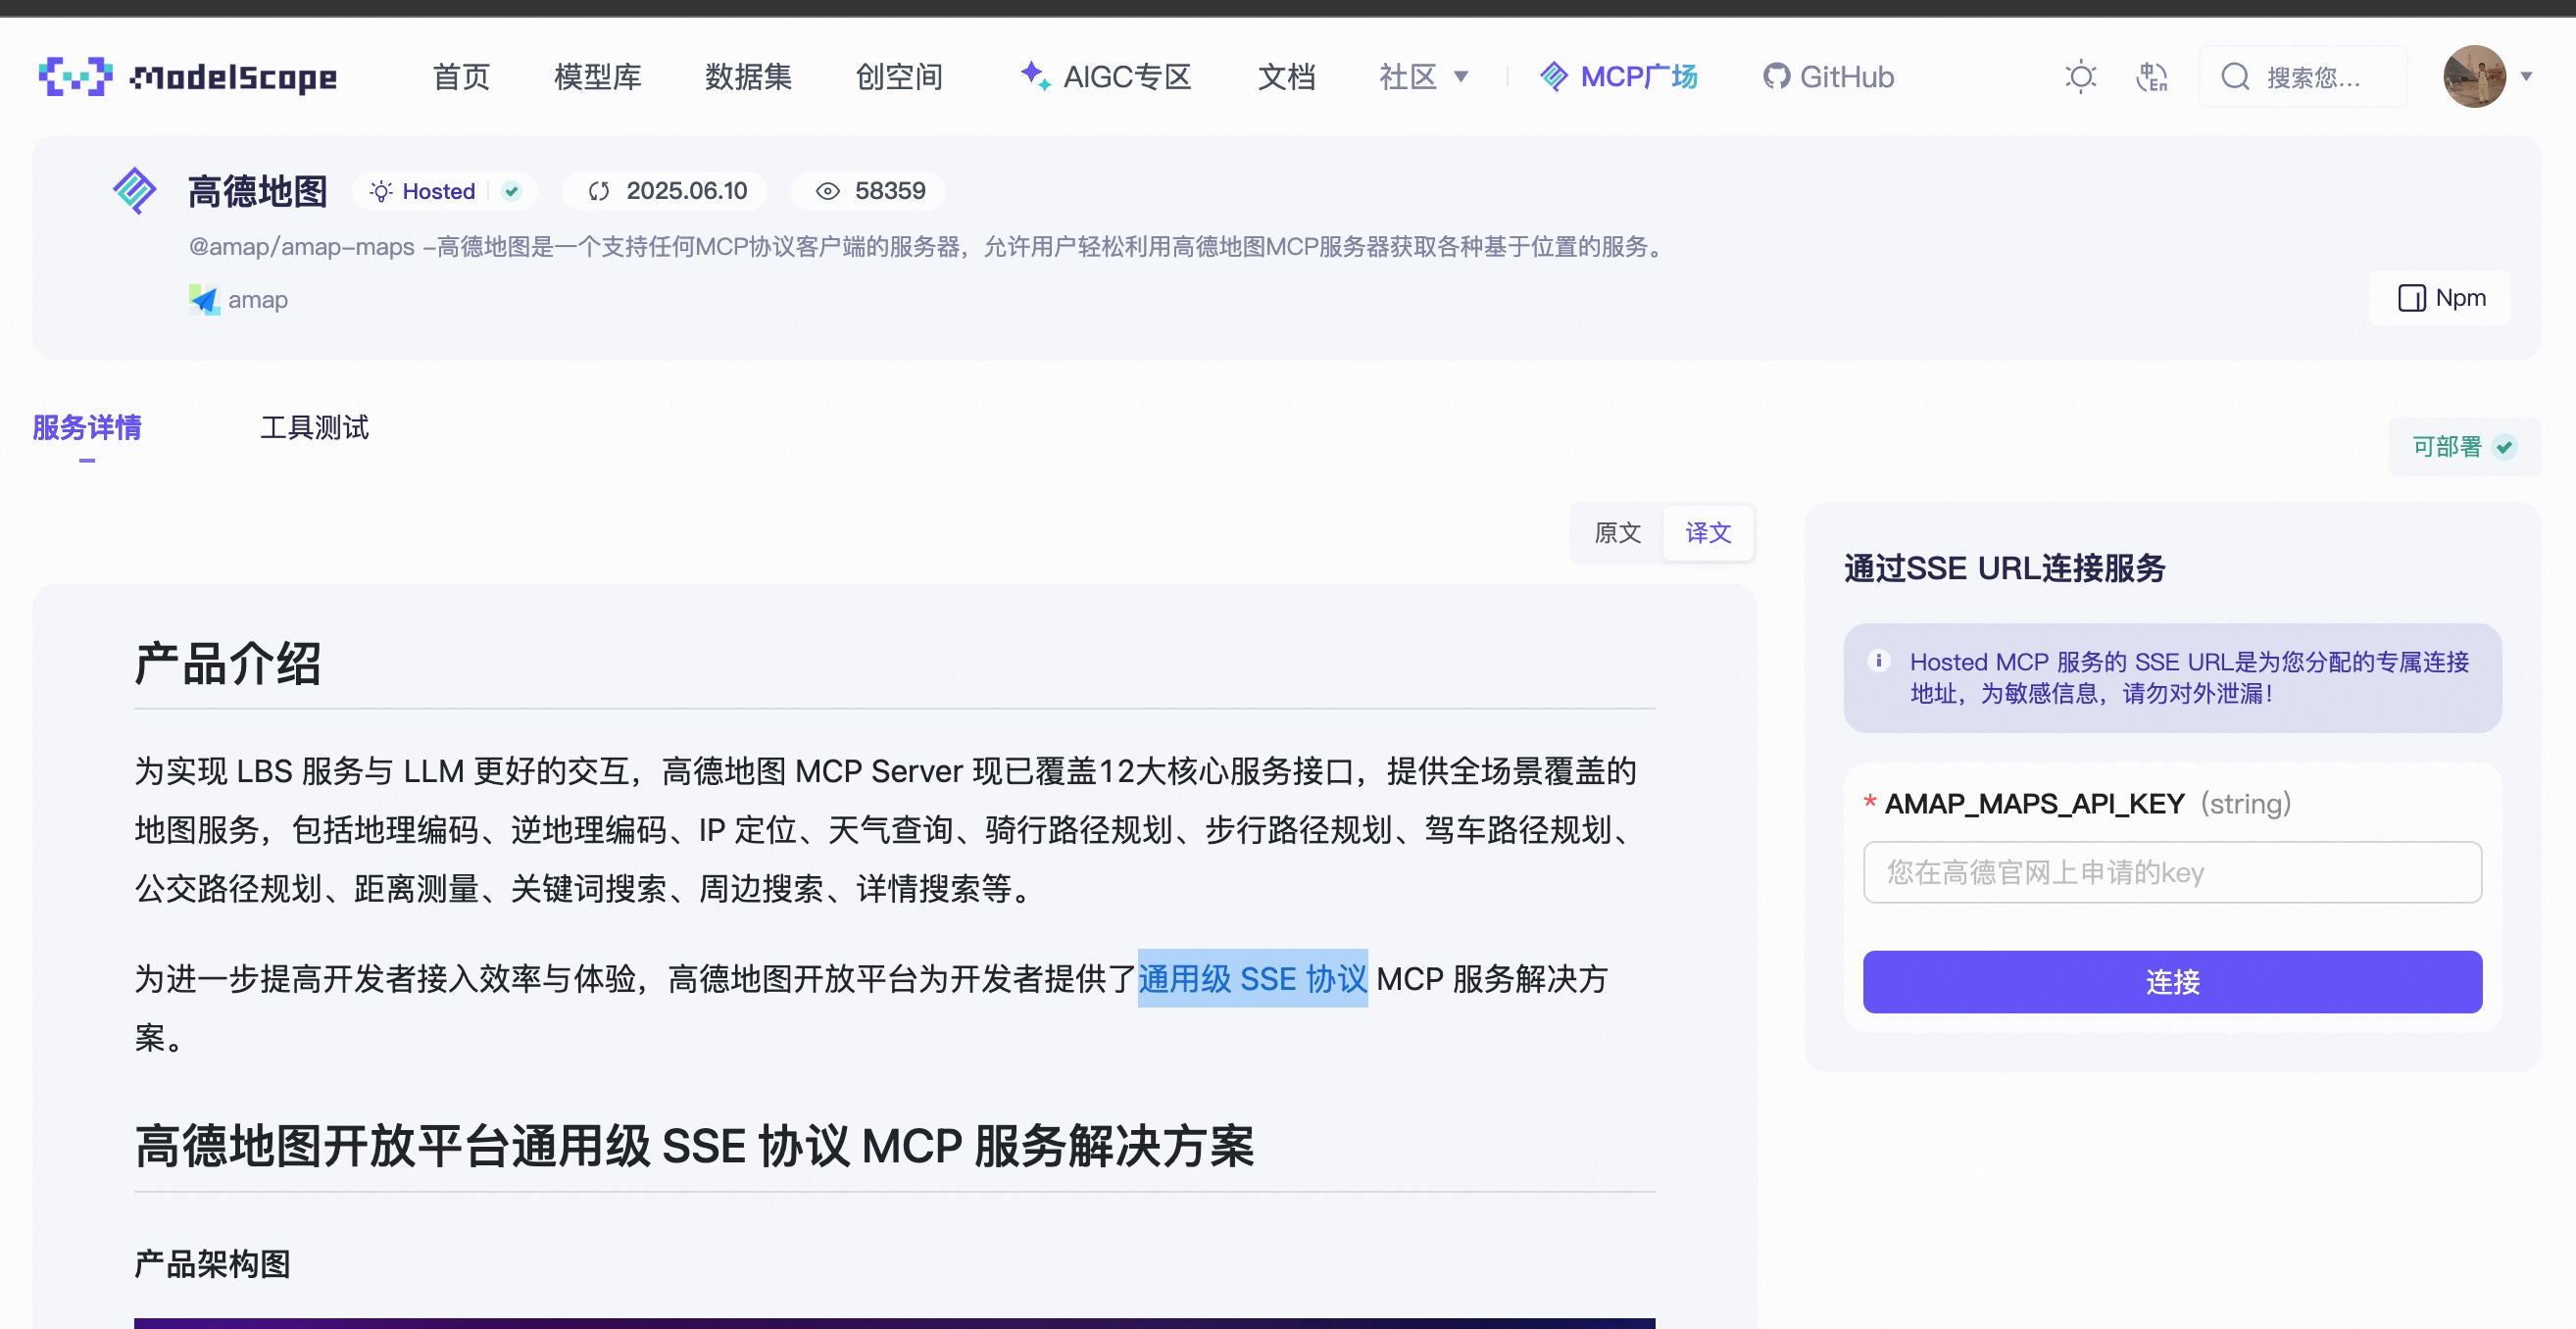Click the SSE URL notice text

click(x=2189, y=677)
